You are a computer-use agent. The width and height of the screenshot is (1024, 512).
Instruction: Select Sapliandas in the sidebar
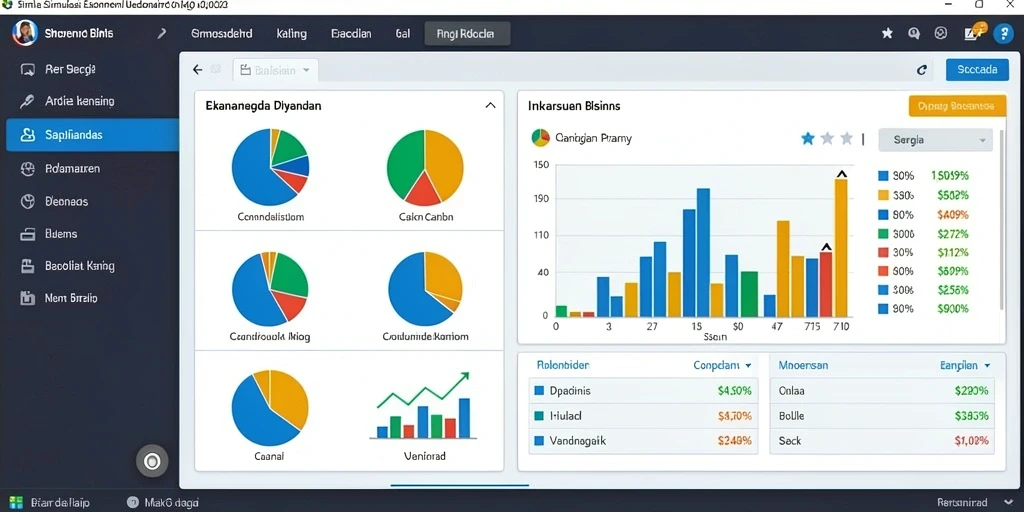92,135
